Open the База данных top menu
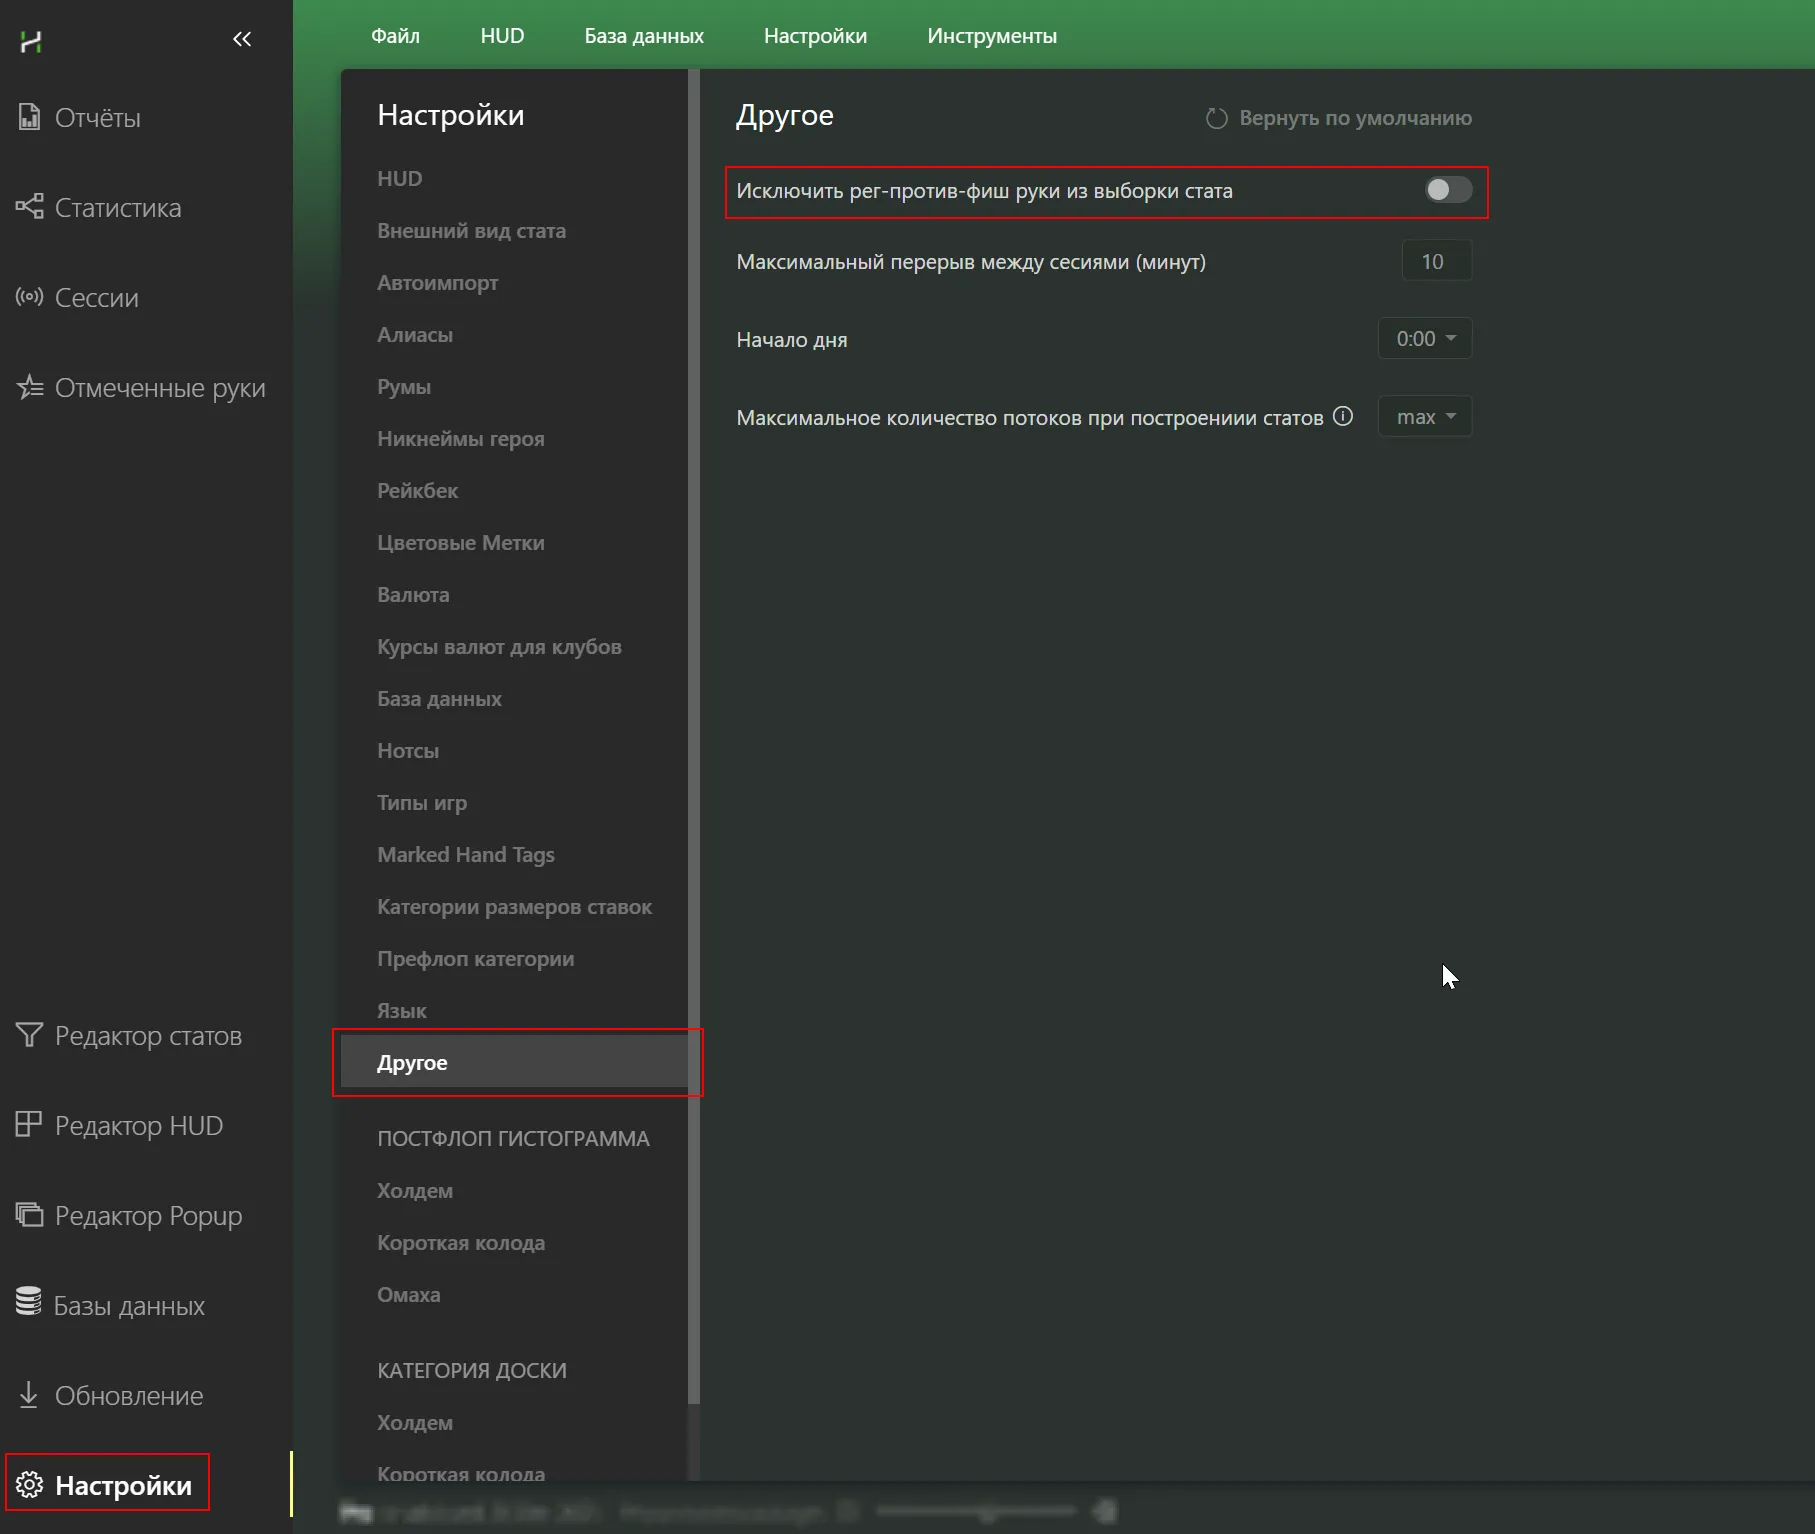The width and height of the screenshot is (1815, 1534). [644, 36]
